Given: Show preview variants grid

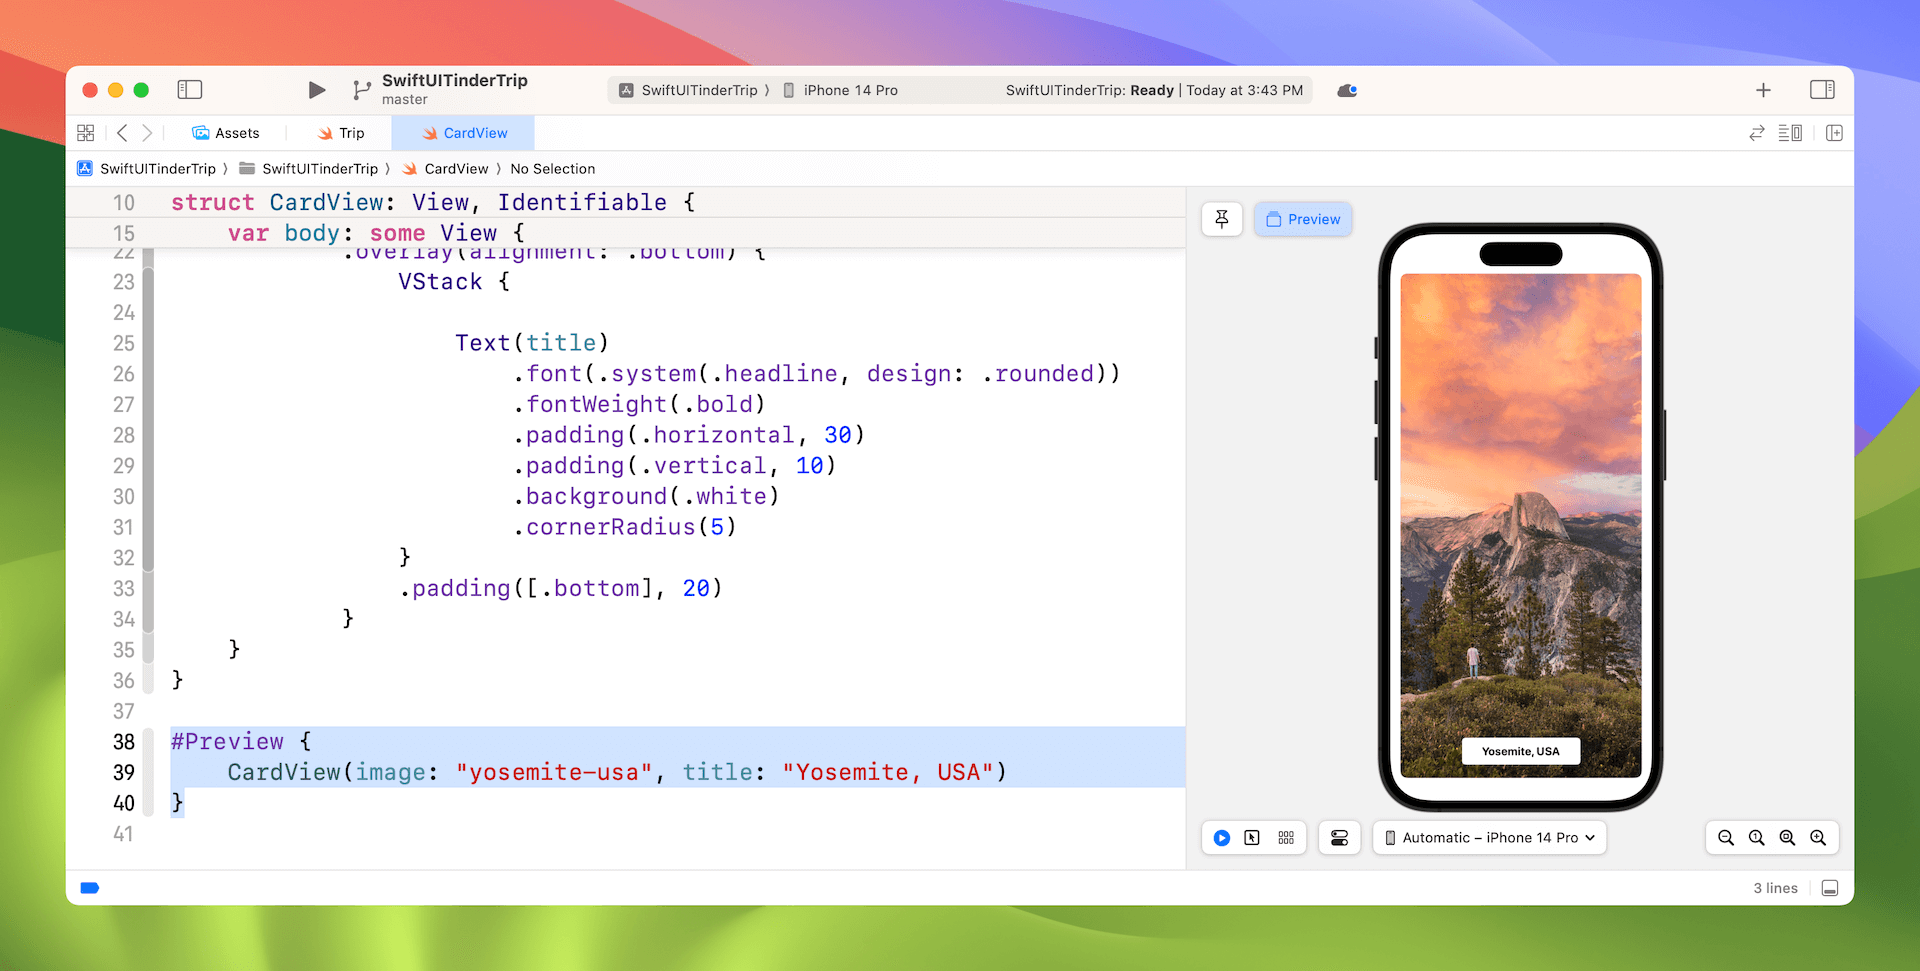Looking at the screenshot, I should tap(1286, 838).
